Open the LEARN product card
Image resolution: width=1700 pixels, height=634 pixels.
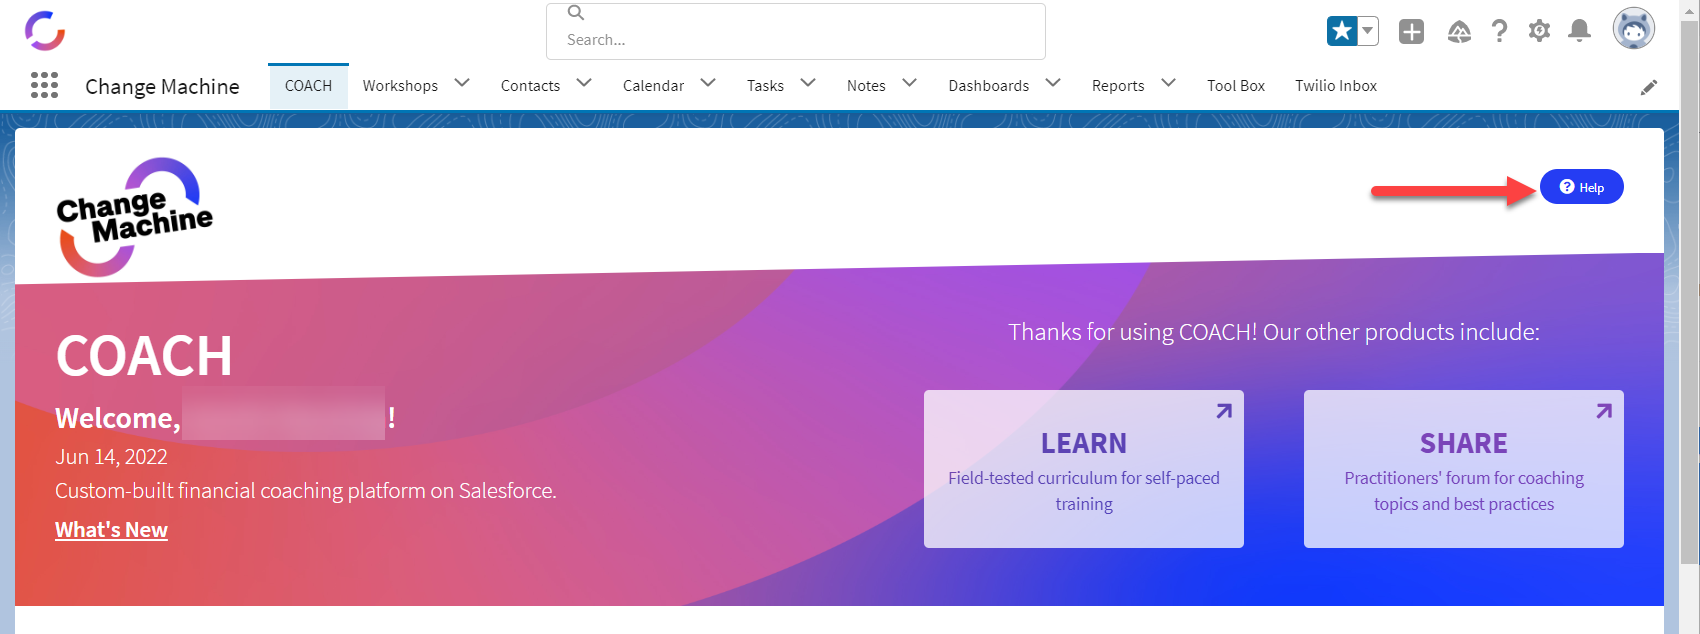pyautogui.click(x=1084, y=469)
